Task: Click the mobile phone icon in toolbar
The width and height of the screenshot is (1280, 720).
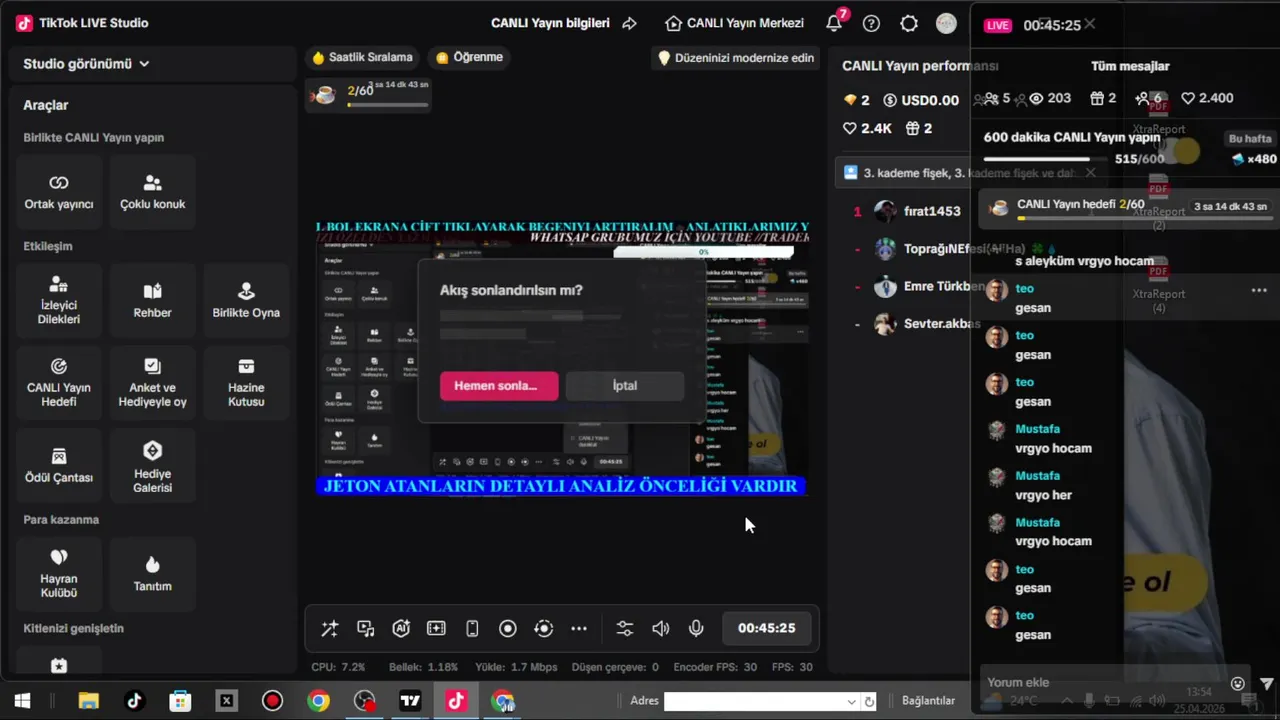Action: [x=472, y=629]
